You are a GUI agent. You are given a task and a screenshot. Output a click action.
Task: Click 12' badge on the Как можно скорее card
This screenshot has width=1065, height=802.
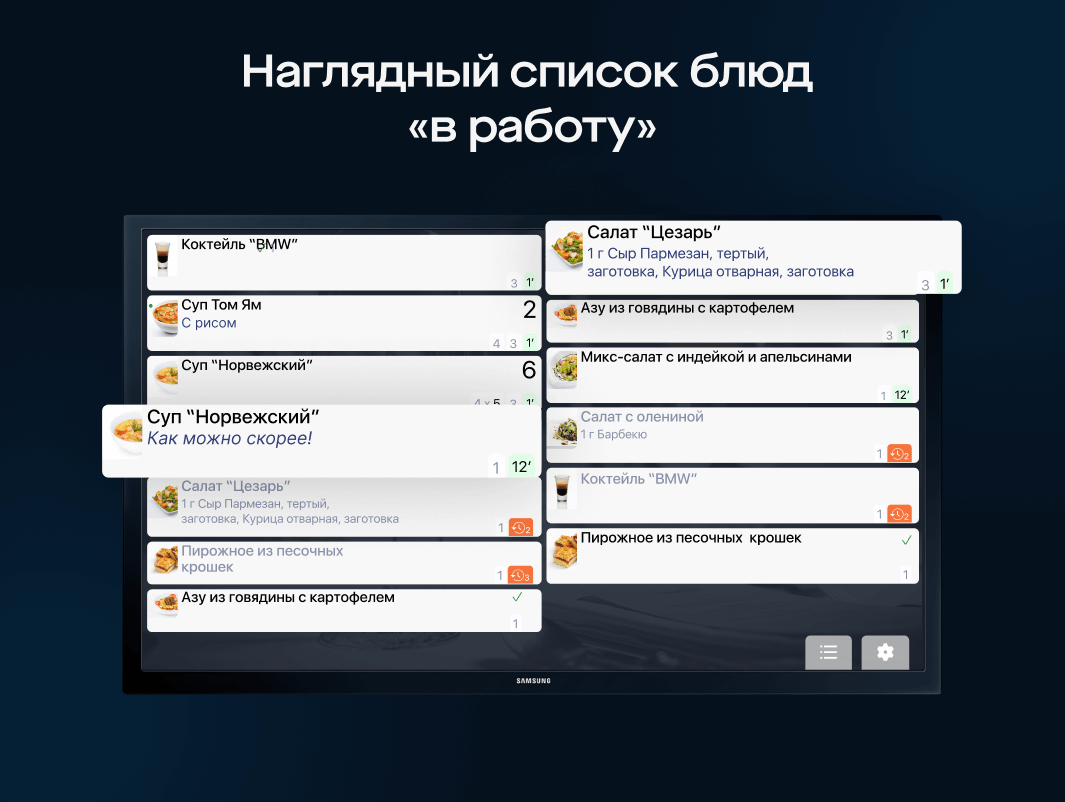pyautogui.click(x=521, y=466)
